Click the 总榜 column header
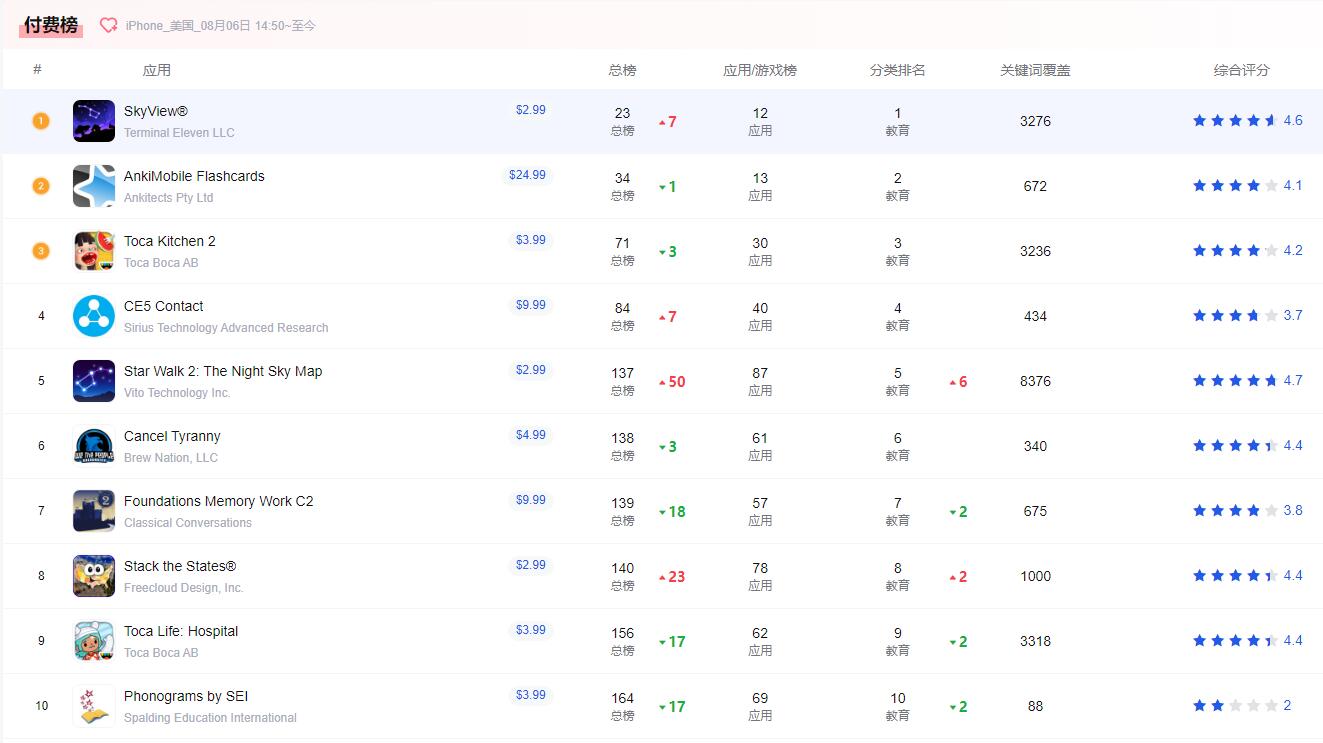Screen dimensions: 1323x743 [x=622, y=70]
